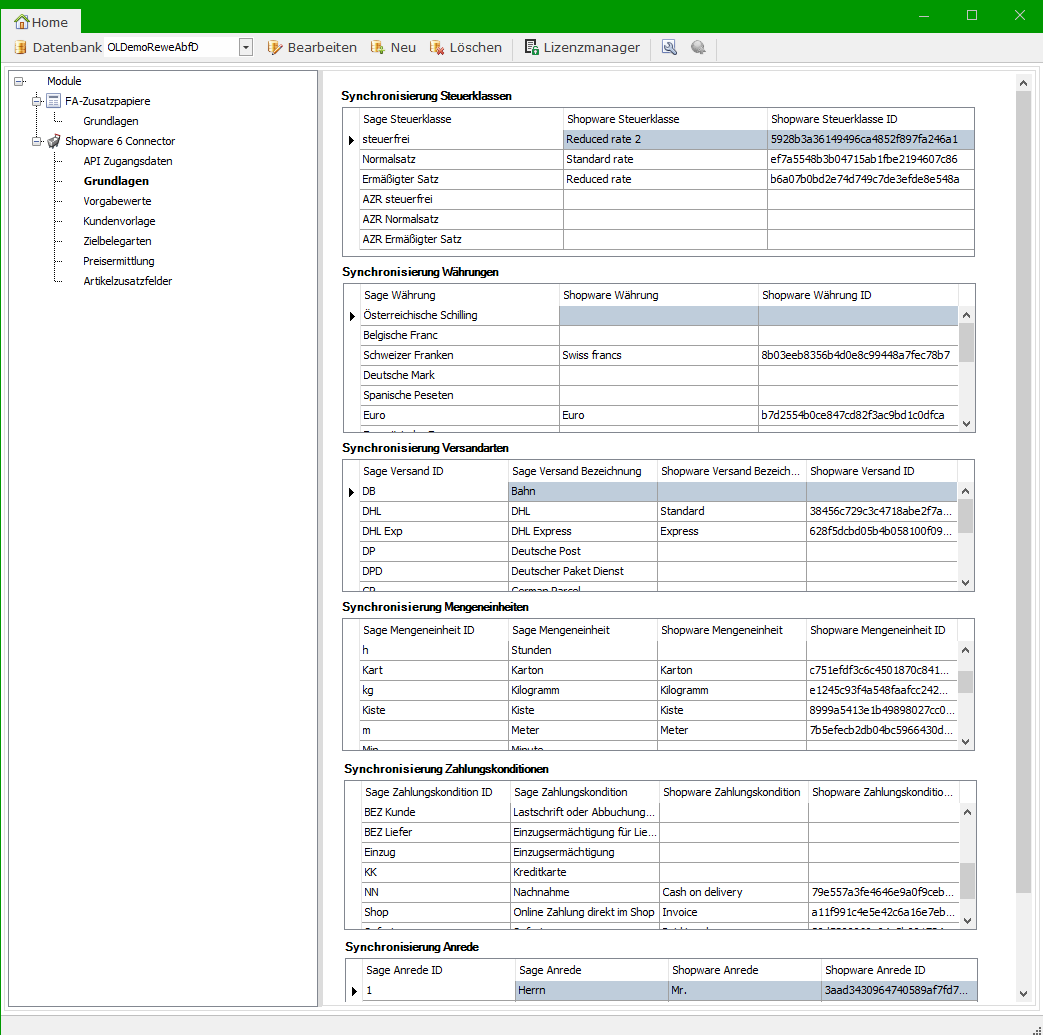The image size is (1043, 1035).
Task: Open the Datenbank dropdown list
Action: coord(246,47)
